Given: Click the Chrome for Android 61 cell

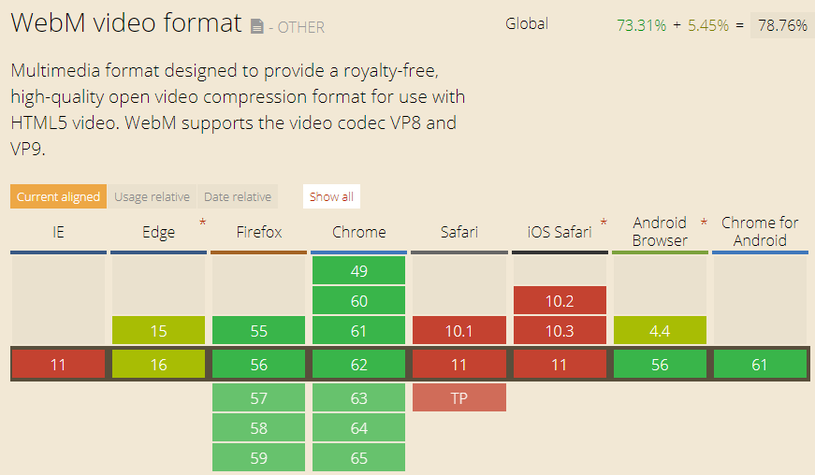Looking at the screenshot, I should click(x=759, y=365).
